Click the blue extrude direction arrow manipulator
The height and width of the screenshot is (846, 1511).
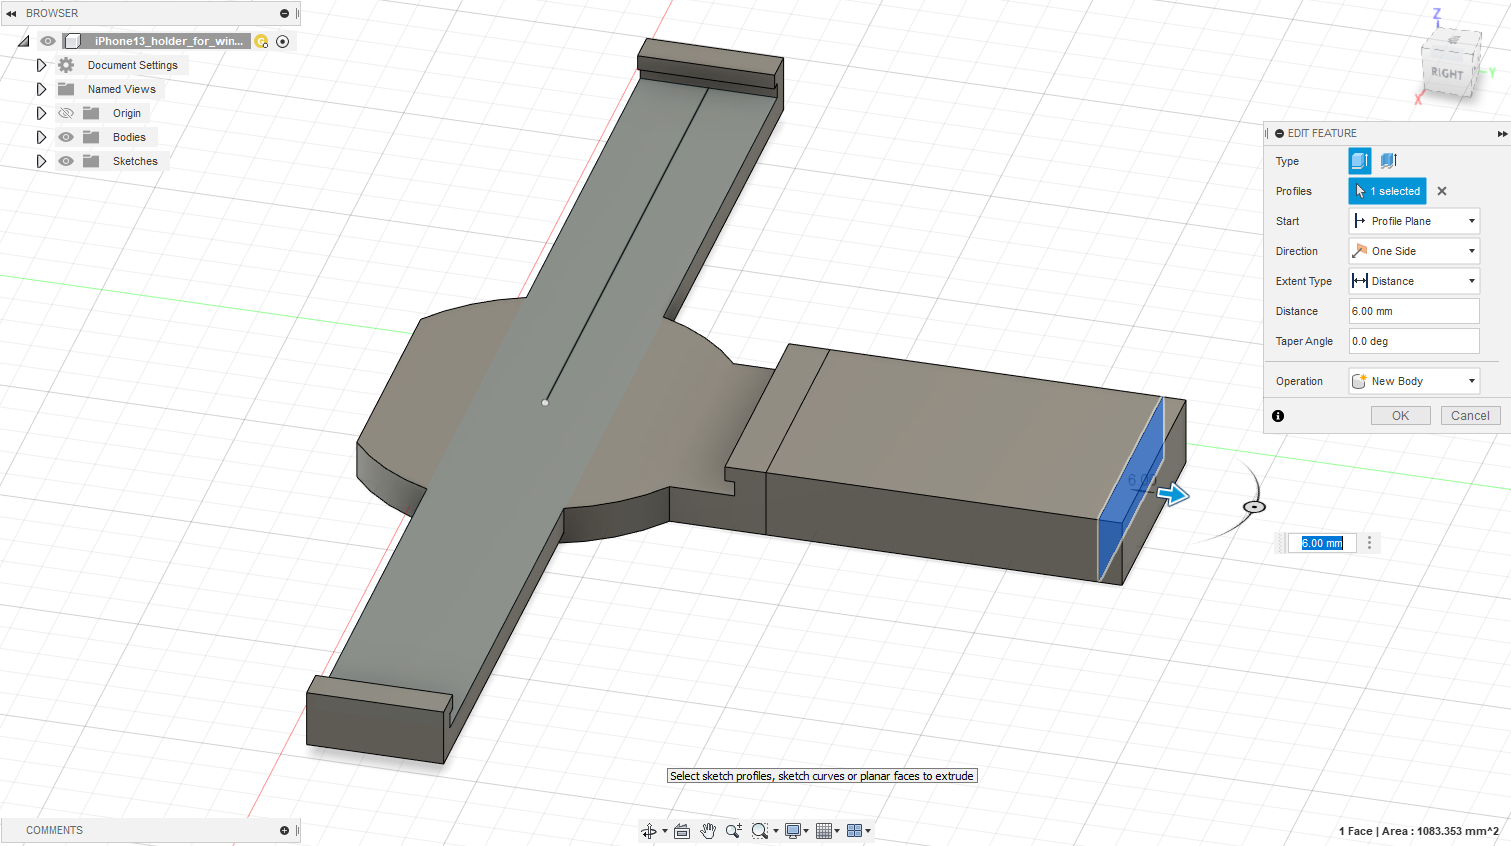pyautogui.click(x=1173, y=494)
